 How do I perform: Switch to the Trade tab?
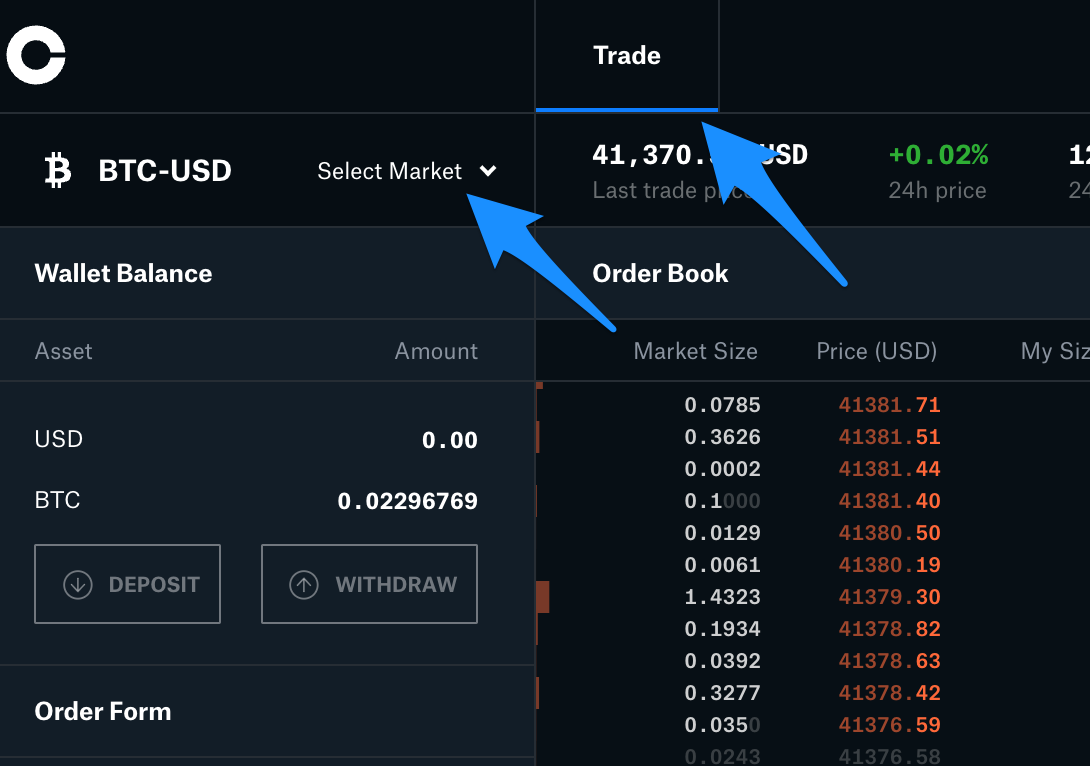(x=627, y=56)
